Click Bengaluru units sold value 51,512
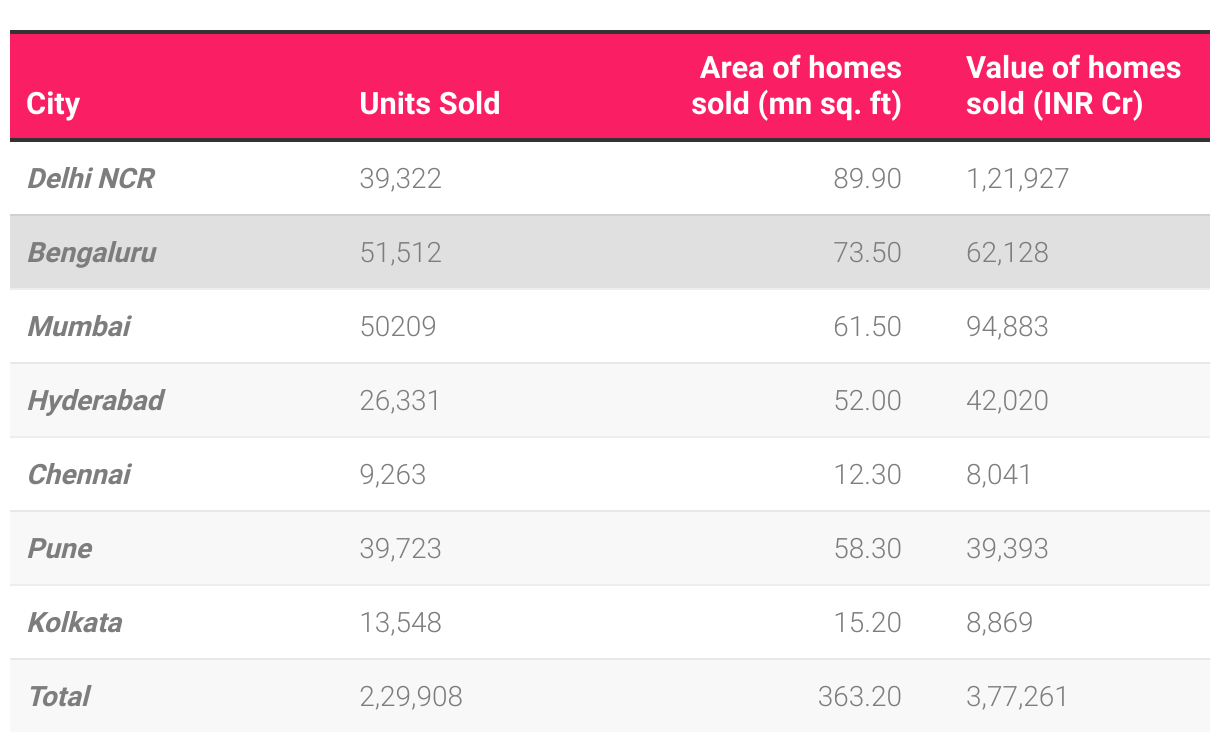The width and height of the screenshot is (1220, 742). pos(400,252)
